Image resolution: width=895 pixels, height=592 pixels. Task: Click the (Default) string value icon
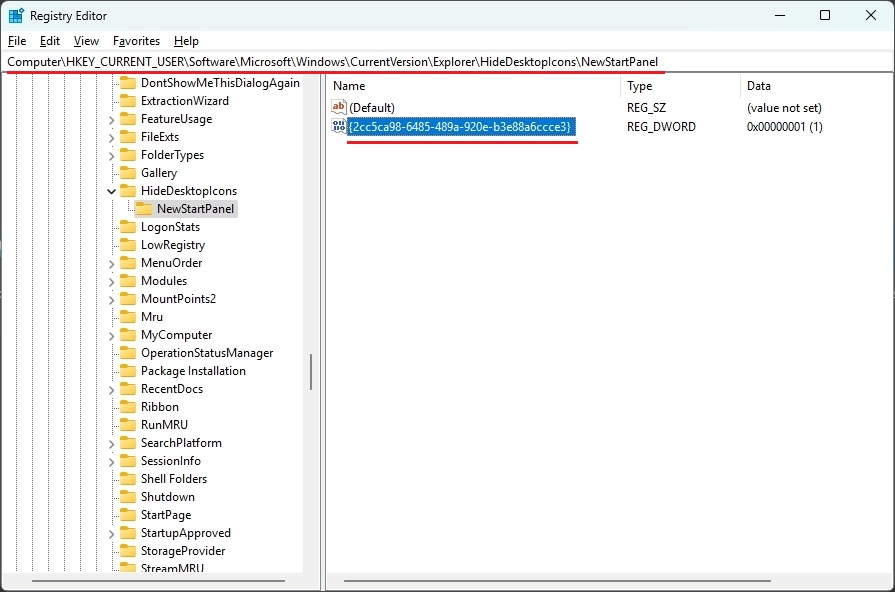pos(338,107)
